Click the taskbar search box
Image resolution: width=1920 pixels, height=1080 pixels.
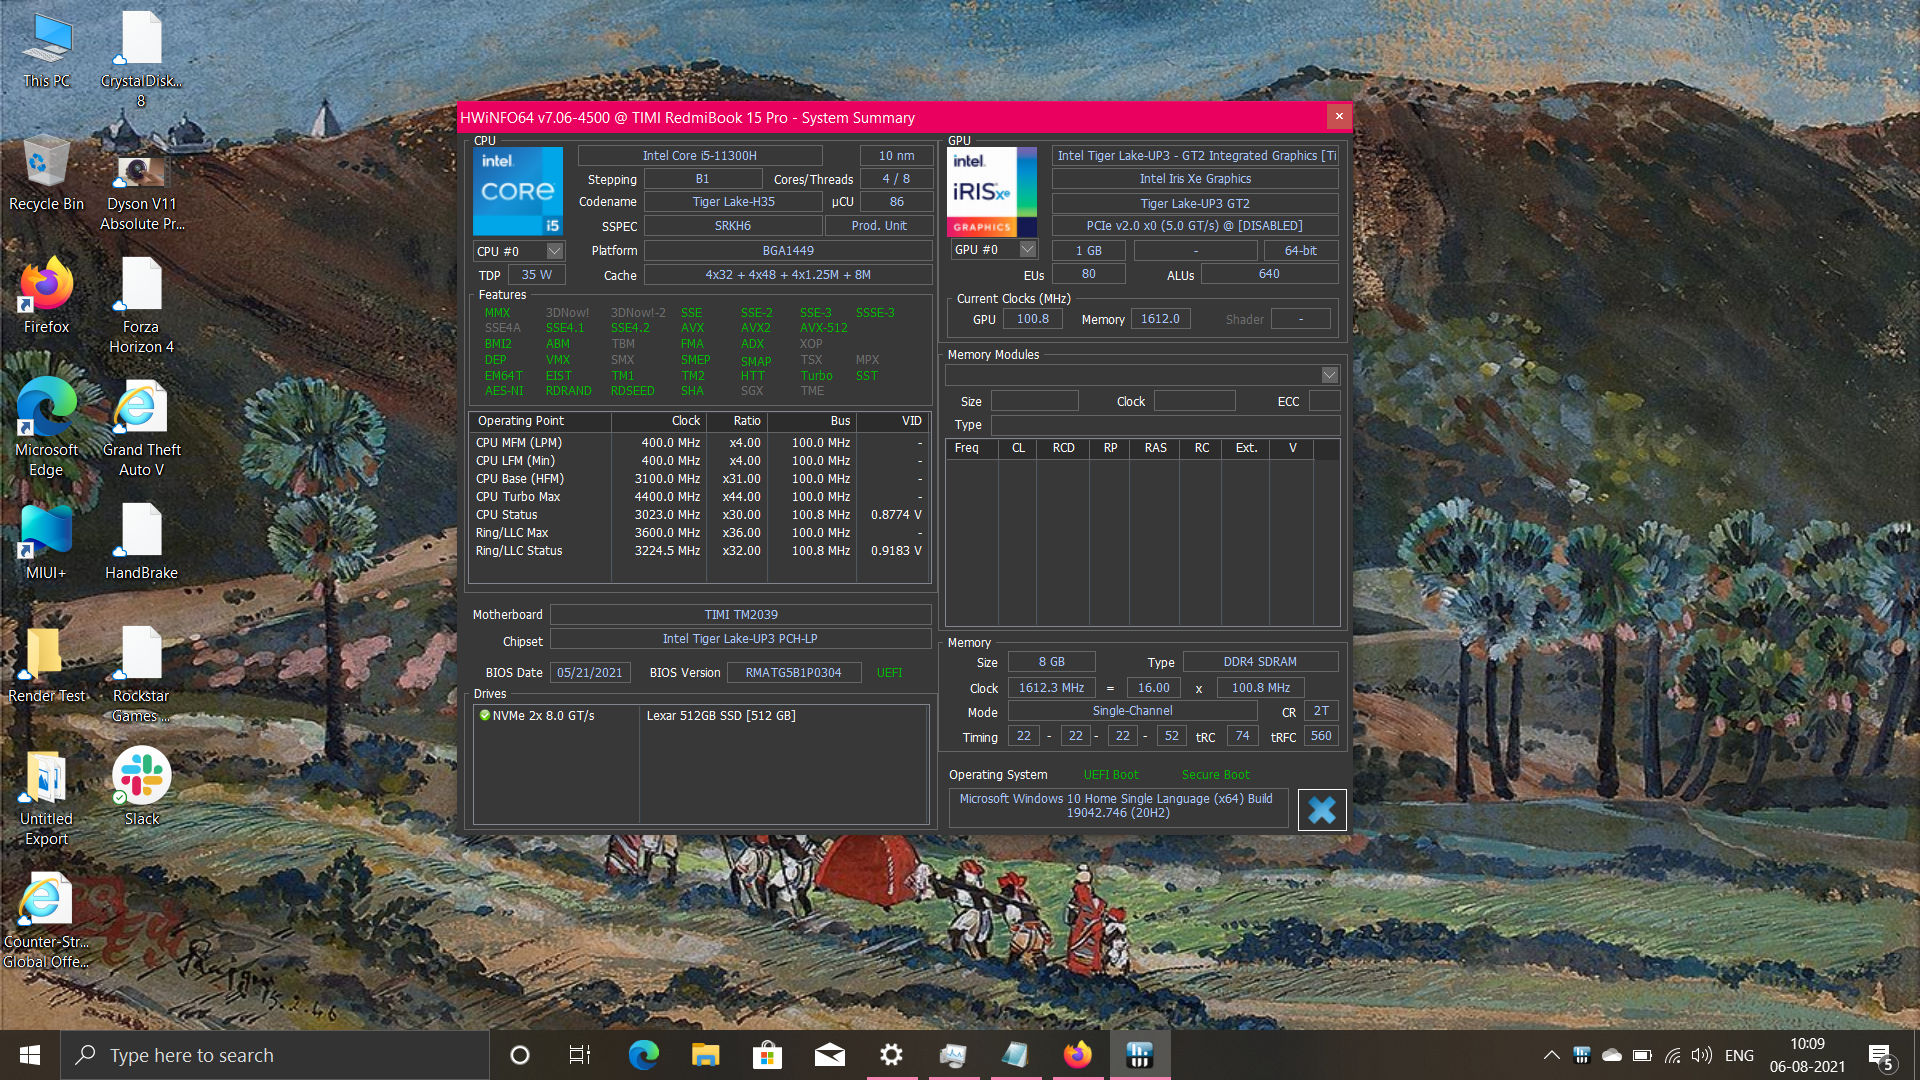(x=276, y=1055)
